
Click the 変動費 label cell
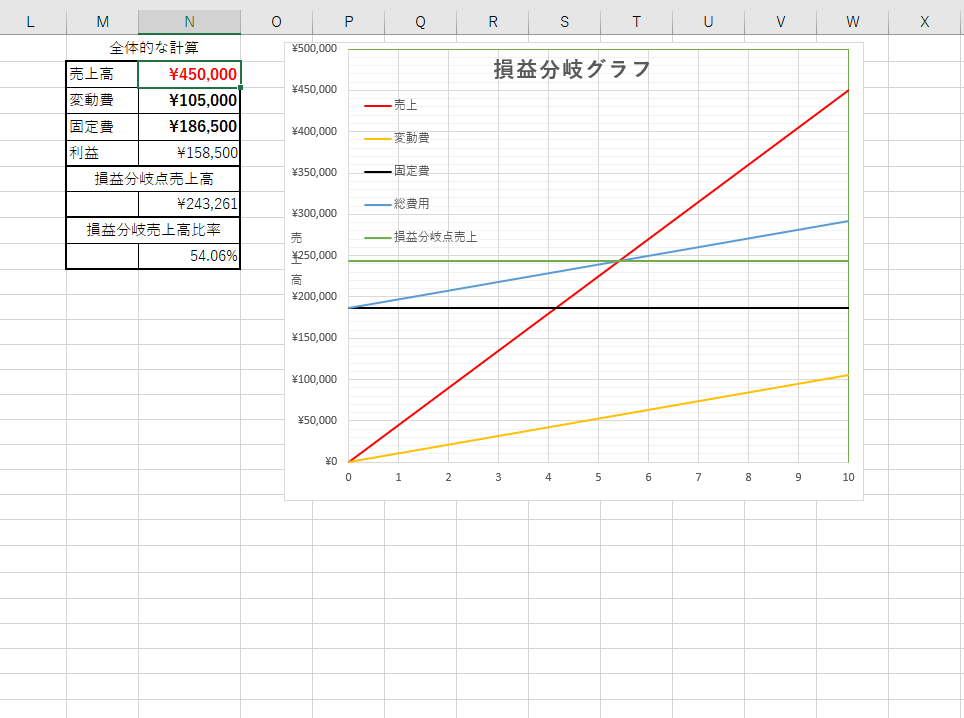point(102,100)
